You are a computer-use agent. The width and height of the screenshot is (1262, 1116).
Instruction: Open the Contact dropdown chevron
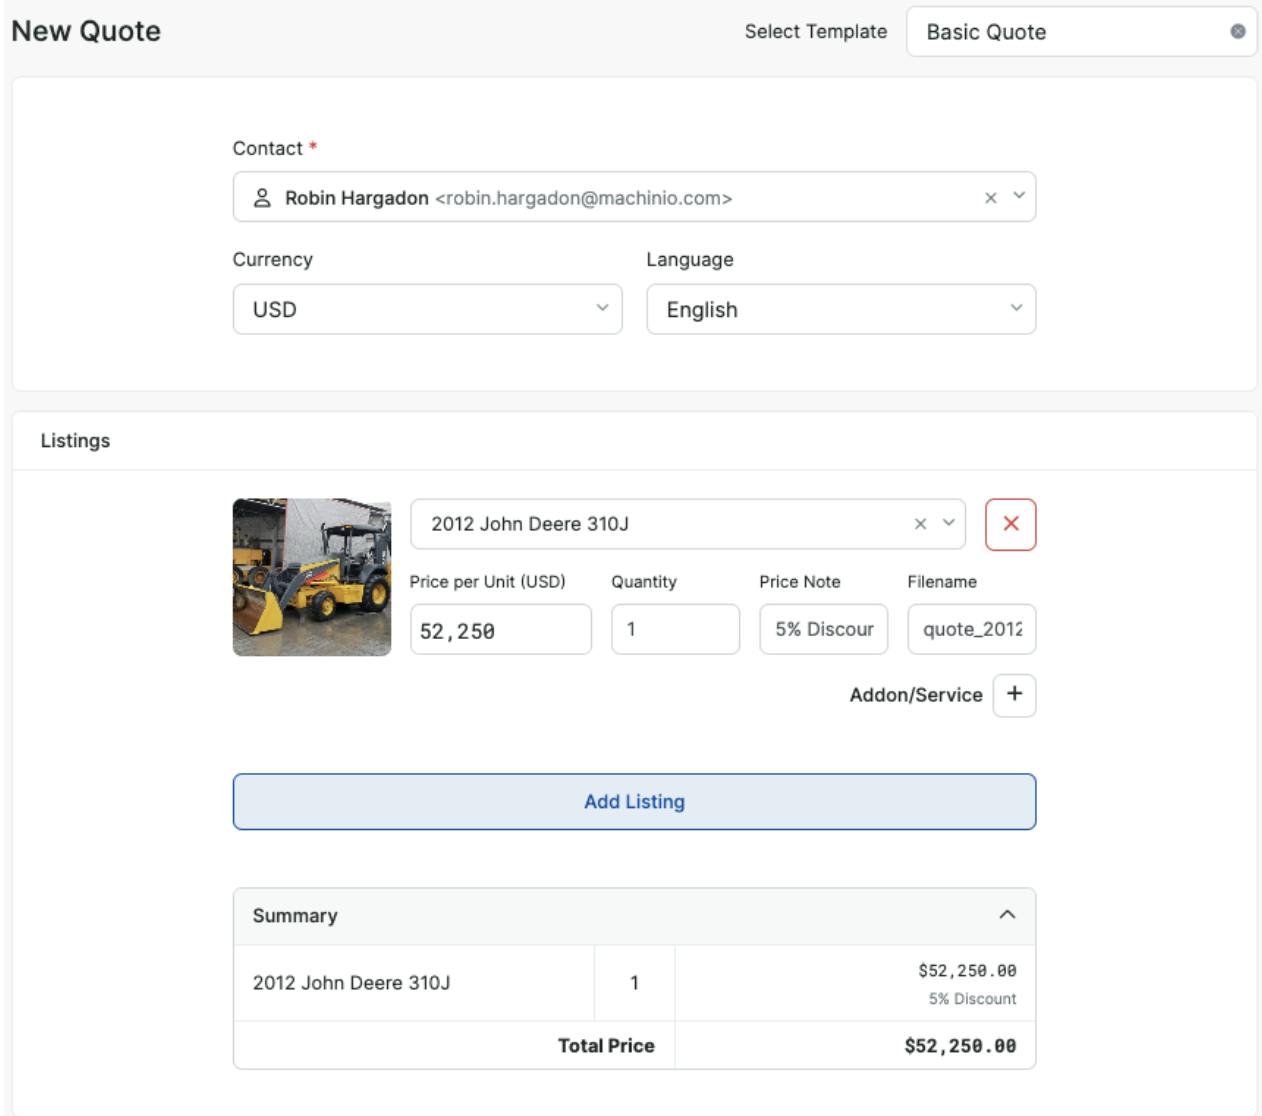coord(1018,196)
